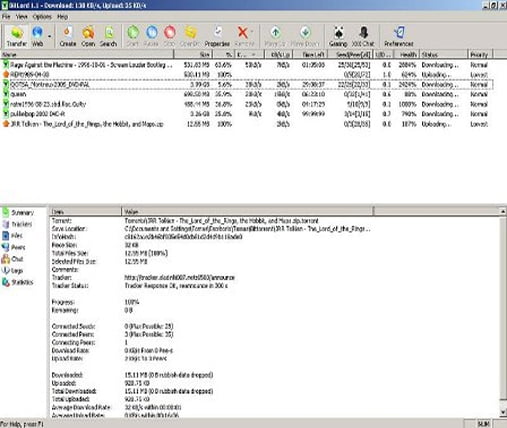The height and width of the screenshot is (428, 507).
Task: Open the XXX Chat toolbar icon
Action: [x=363, y=37]
